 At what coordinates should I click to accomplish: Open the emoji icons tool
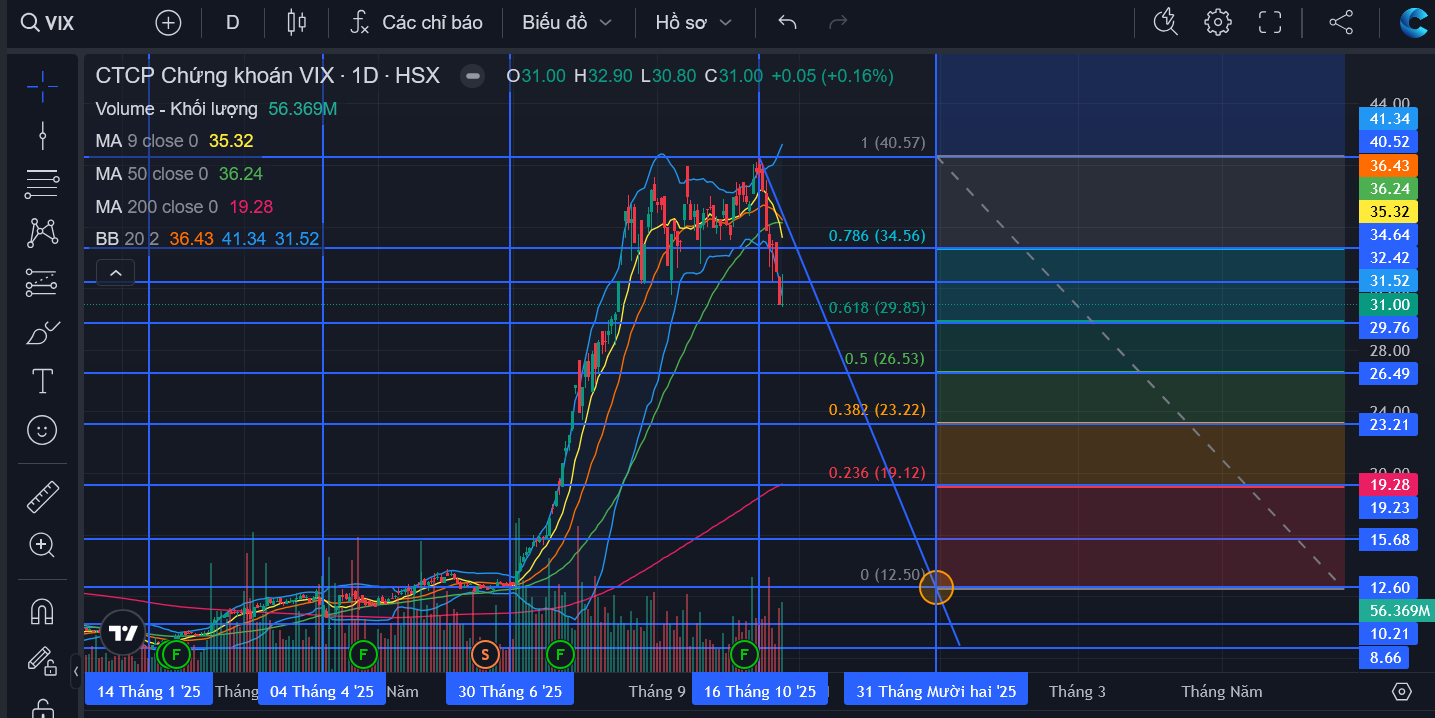pyautogui.click(x=42, y=430)
